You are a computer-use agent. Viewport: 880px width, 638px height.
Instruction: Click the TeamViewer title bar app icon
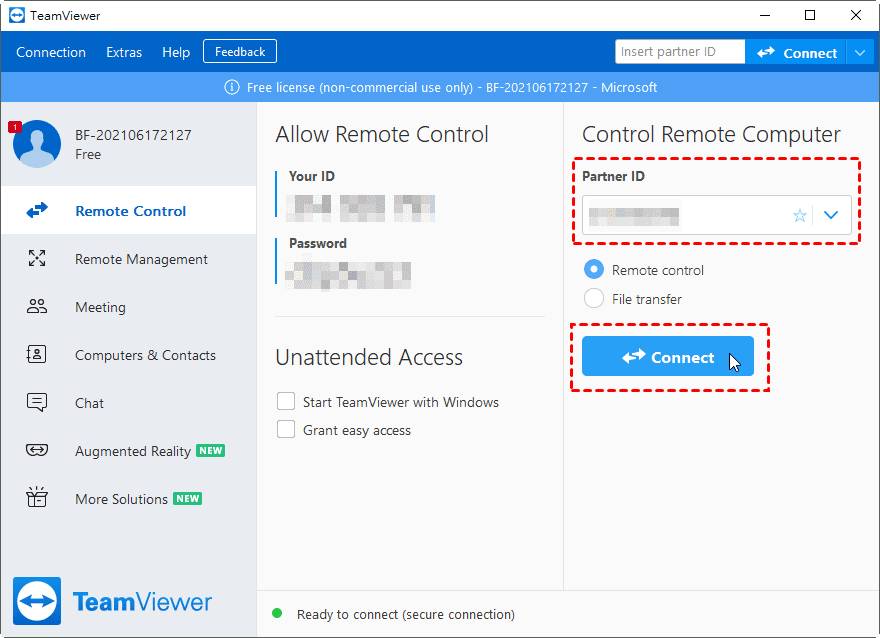tap(17, 15)
